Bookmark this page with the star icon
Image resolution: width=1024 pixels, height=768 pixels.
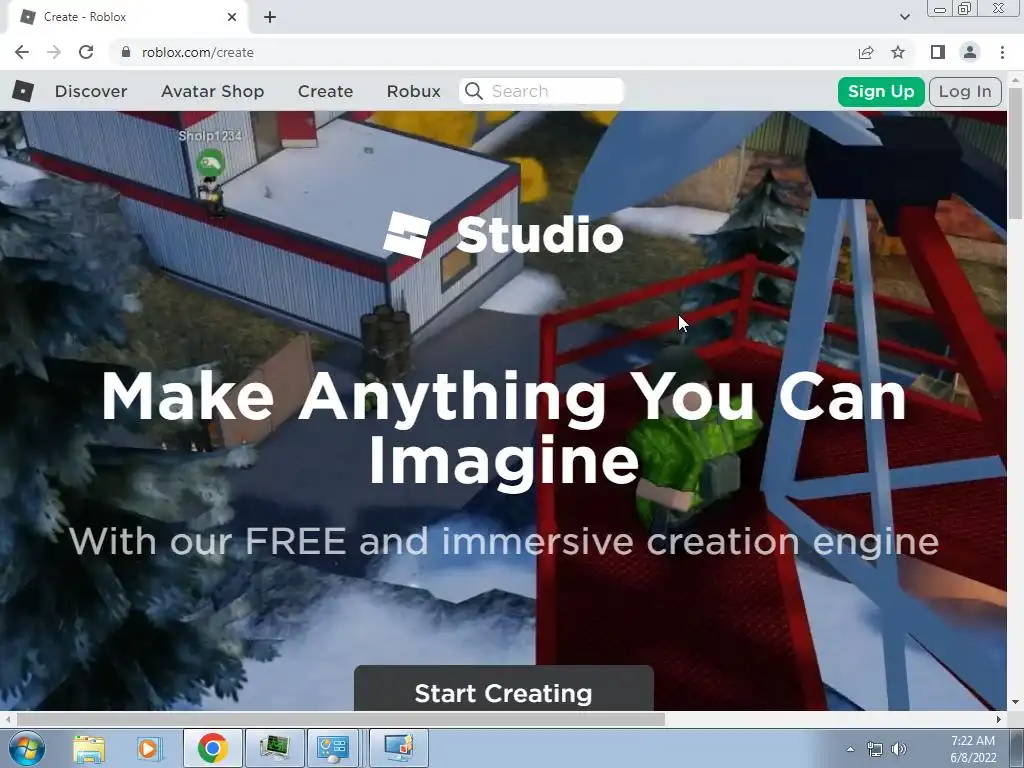[898, 52]
